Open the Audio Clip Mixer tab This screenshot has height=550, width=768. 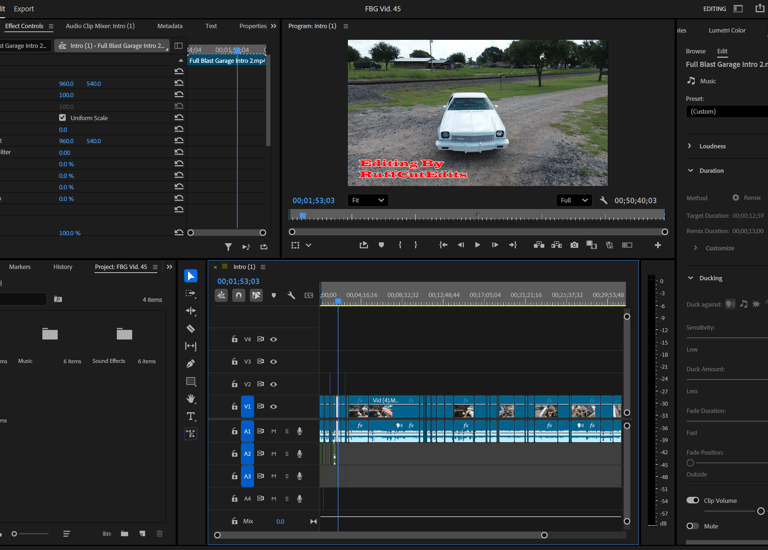[x=100, y=26]
